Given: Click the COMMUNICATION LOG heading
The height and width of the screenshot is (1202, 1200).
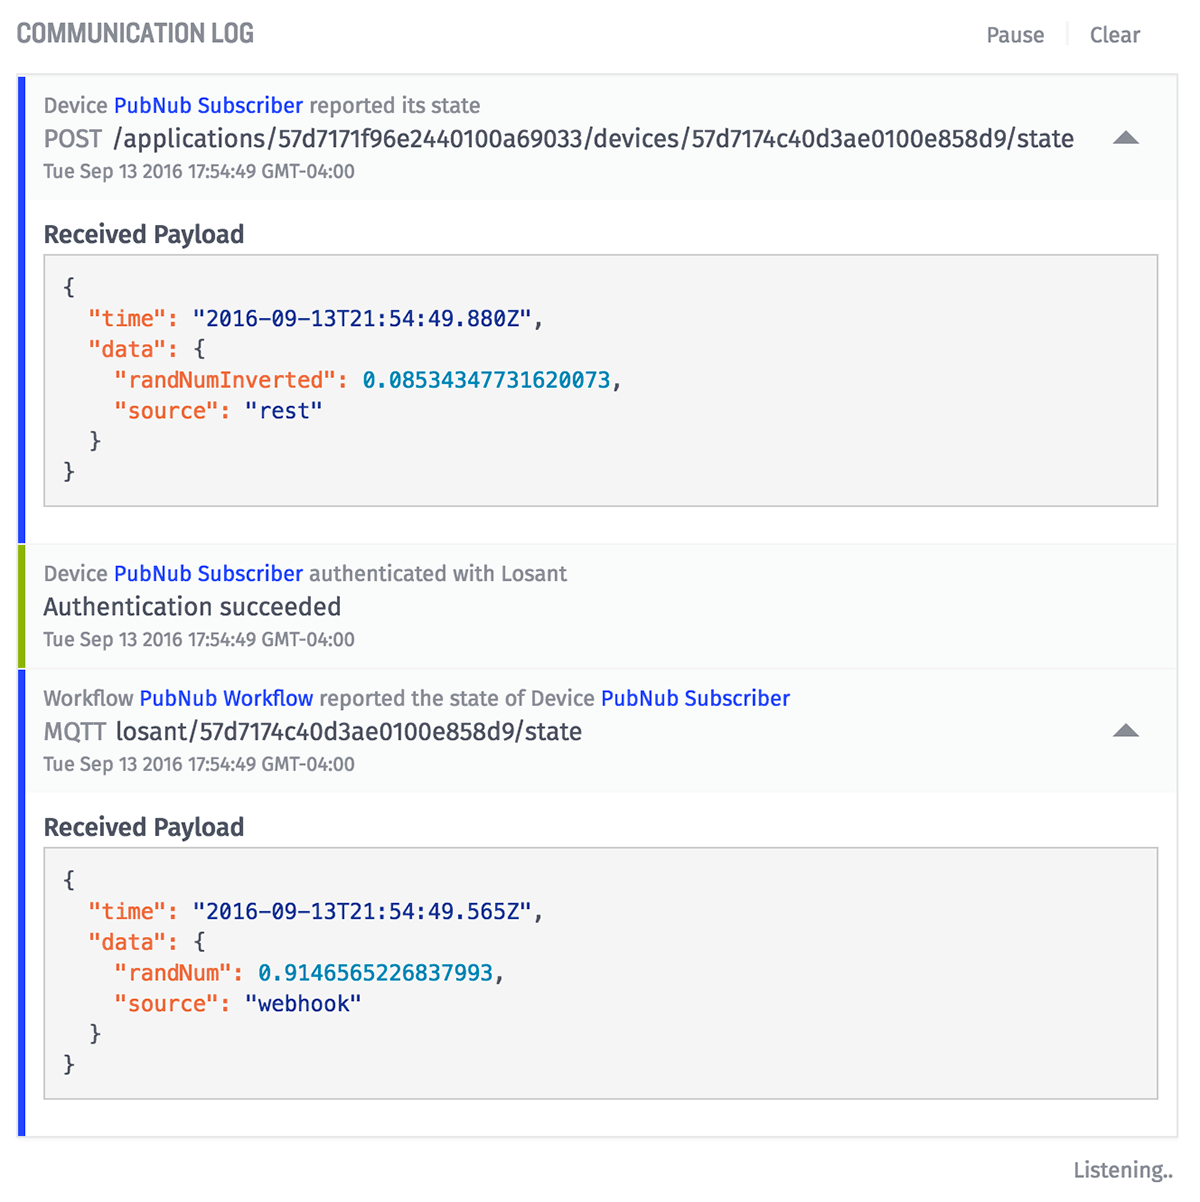Looking at the screenshot, I should (135, 34).
